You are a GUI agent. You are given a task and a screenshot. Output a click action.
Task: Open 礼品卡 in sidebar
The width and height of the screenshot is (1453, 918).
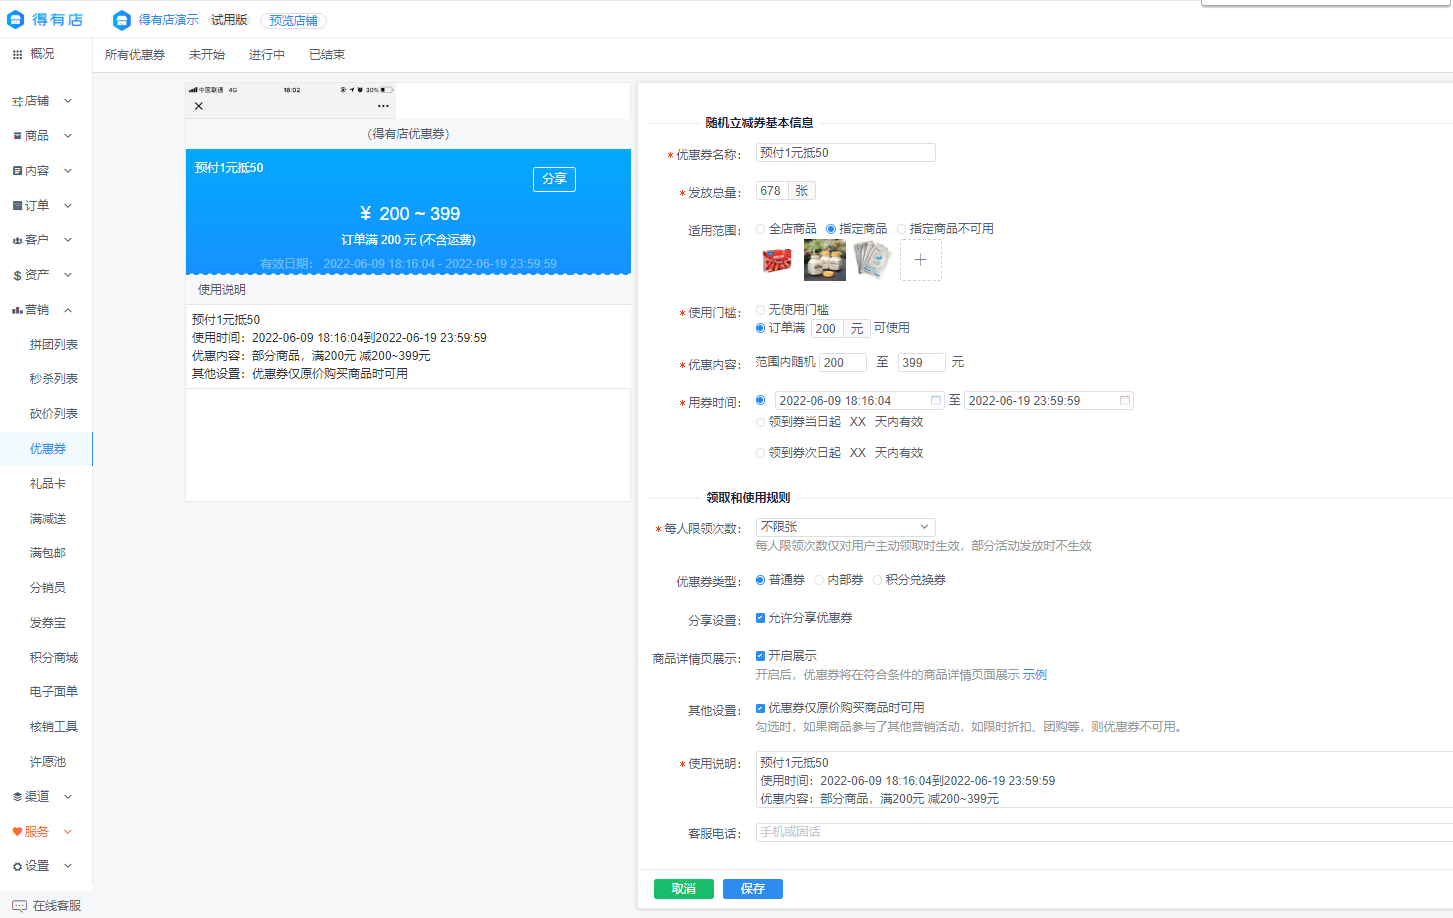point(48,484)
